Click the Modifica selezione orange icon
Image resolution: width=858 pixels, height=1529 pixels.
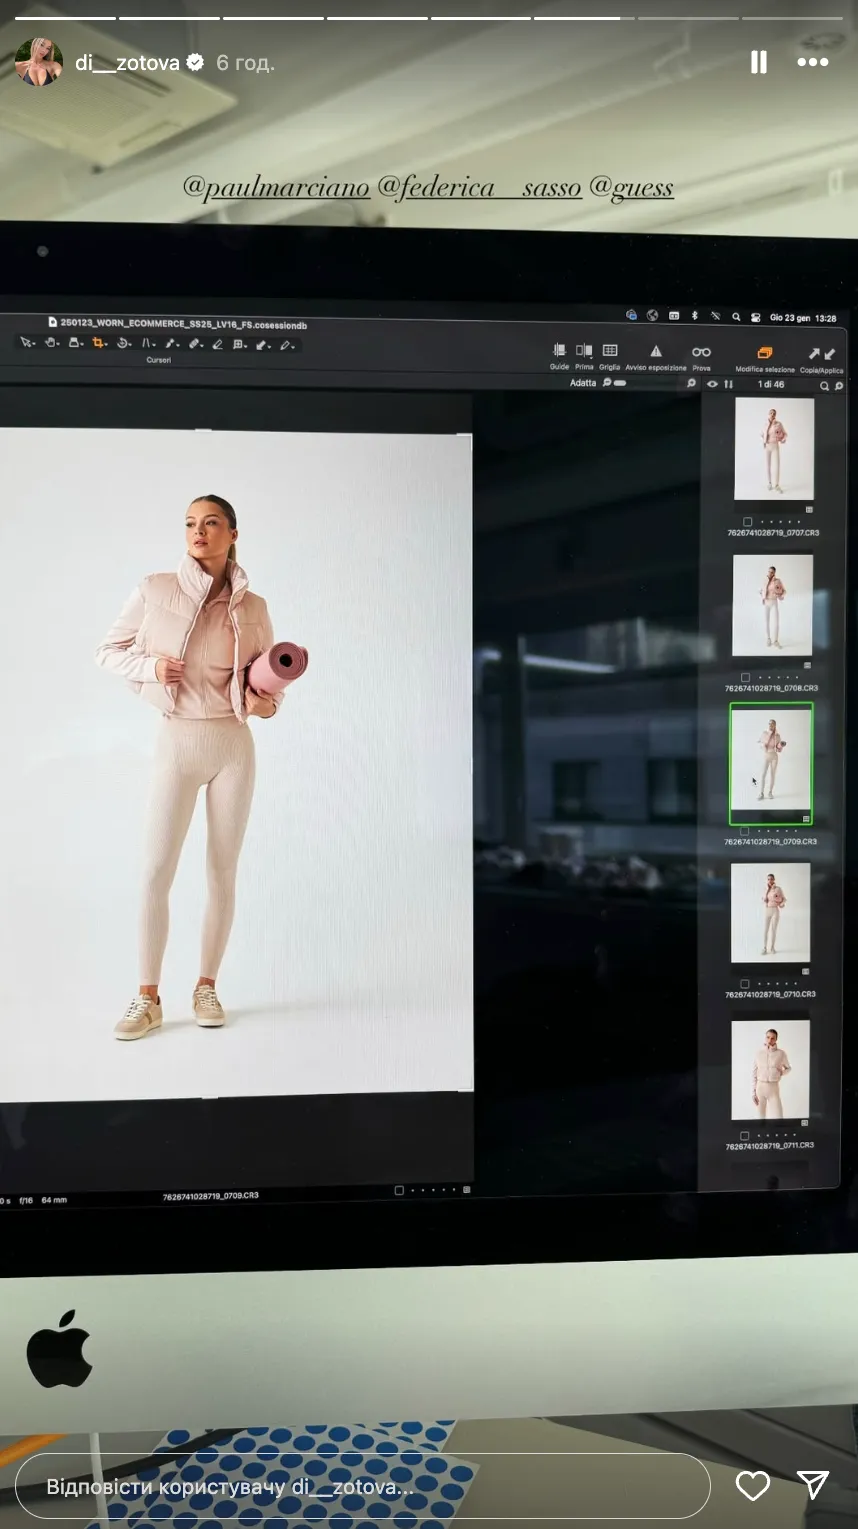coord(765,353)
